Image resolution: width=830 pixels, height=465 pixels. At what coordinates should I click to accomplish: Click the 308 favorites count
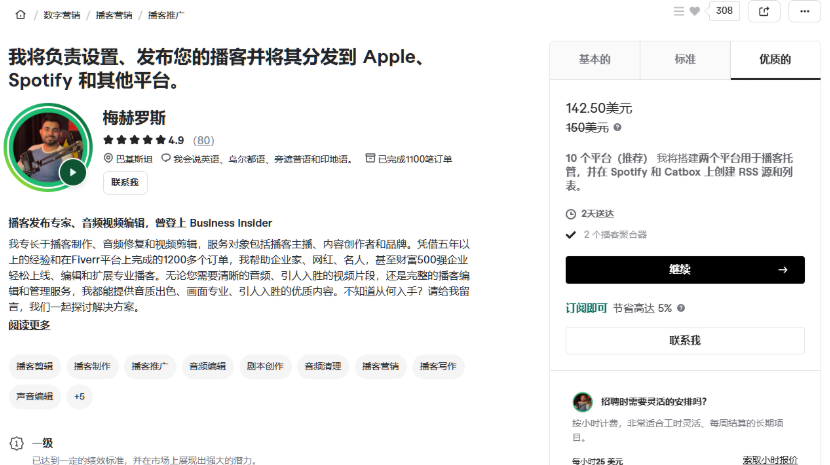[x=724, y=11]
